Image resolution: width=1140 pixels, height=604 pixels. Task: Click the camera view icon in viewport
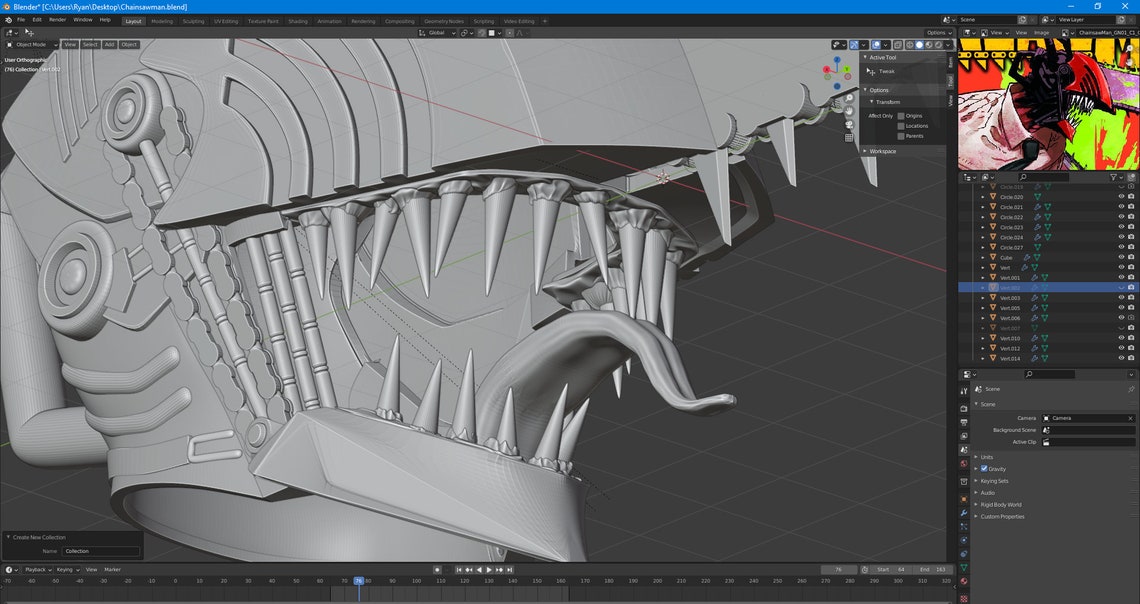click(849, 125)
